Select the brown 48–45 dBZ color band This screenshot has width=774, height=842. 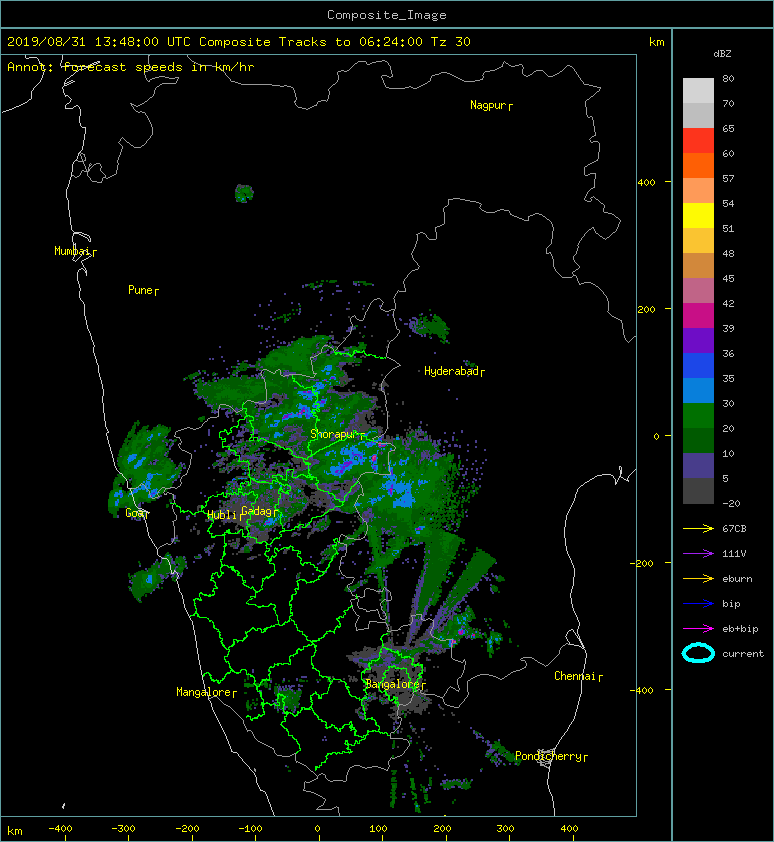pyautogui.click(x=698, y=266)
